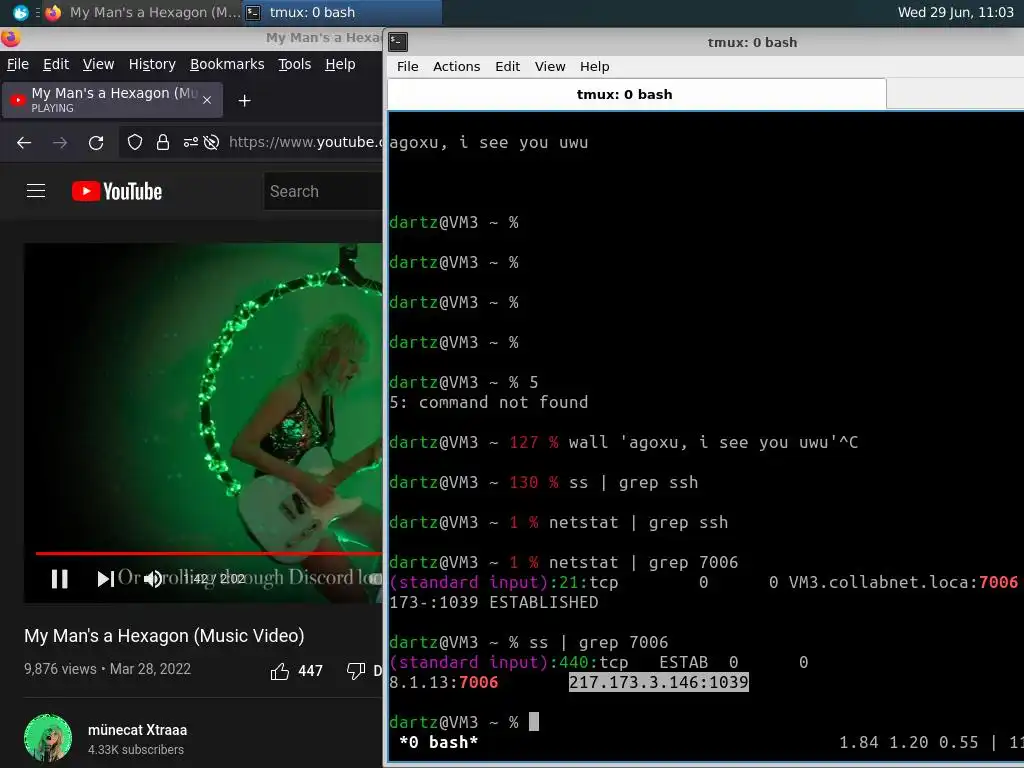Click the '9,876 views' text

pyautogui.click(x=60, y=669)
